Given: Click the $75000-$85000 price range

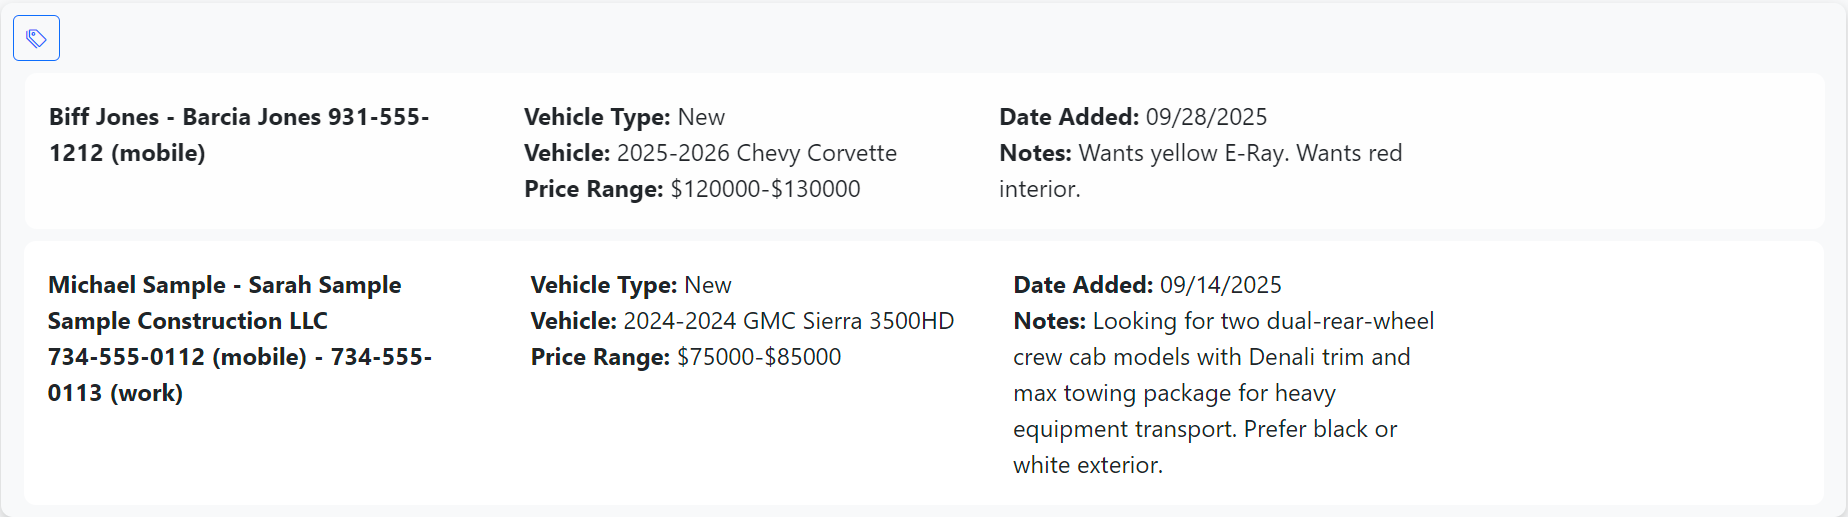Looking at the screenshot, I should coord(759,357).
